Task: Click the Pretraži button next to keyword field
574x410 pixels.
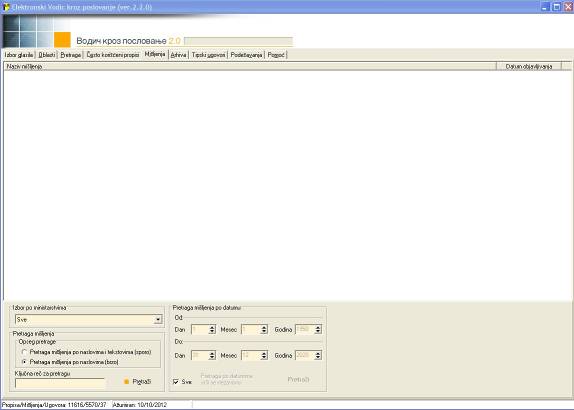Action: coord(142,381)
